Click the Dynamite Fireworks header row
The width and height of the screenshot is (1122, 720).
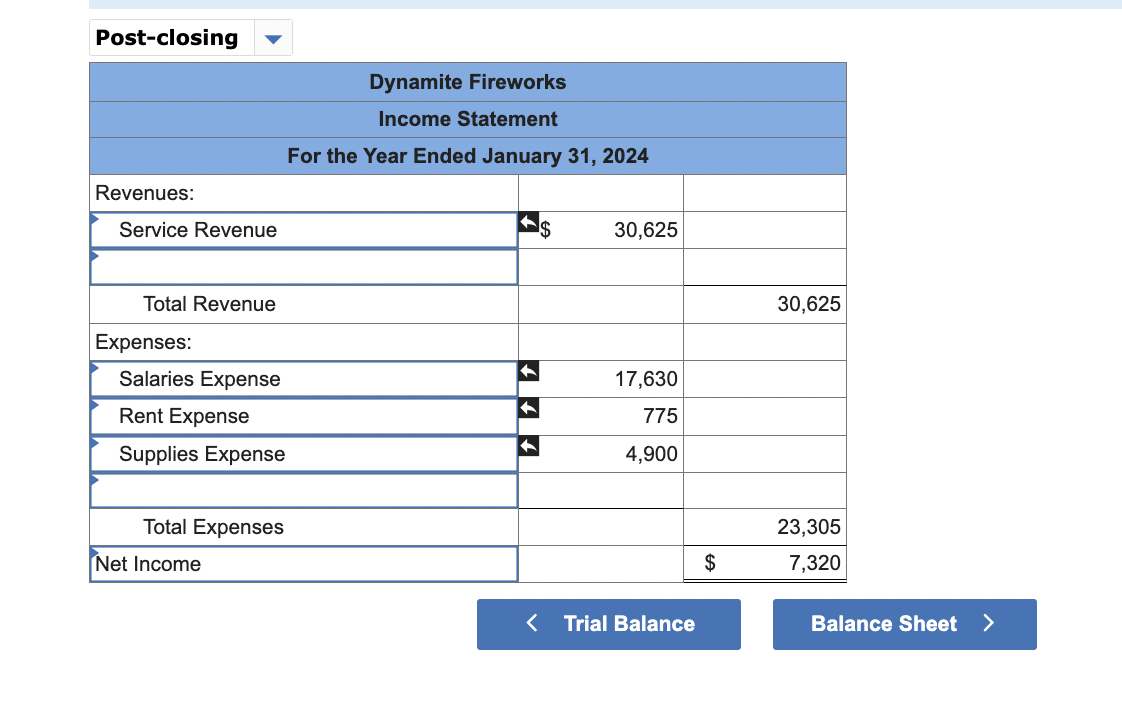pyautogui.click(x=467, y=82)
